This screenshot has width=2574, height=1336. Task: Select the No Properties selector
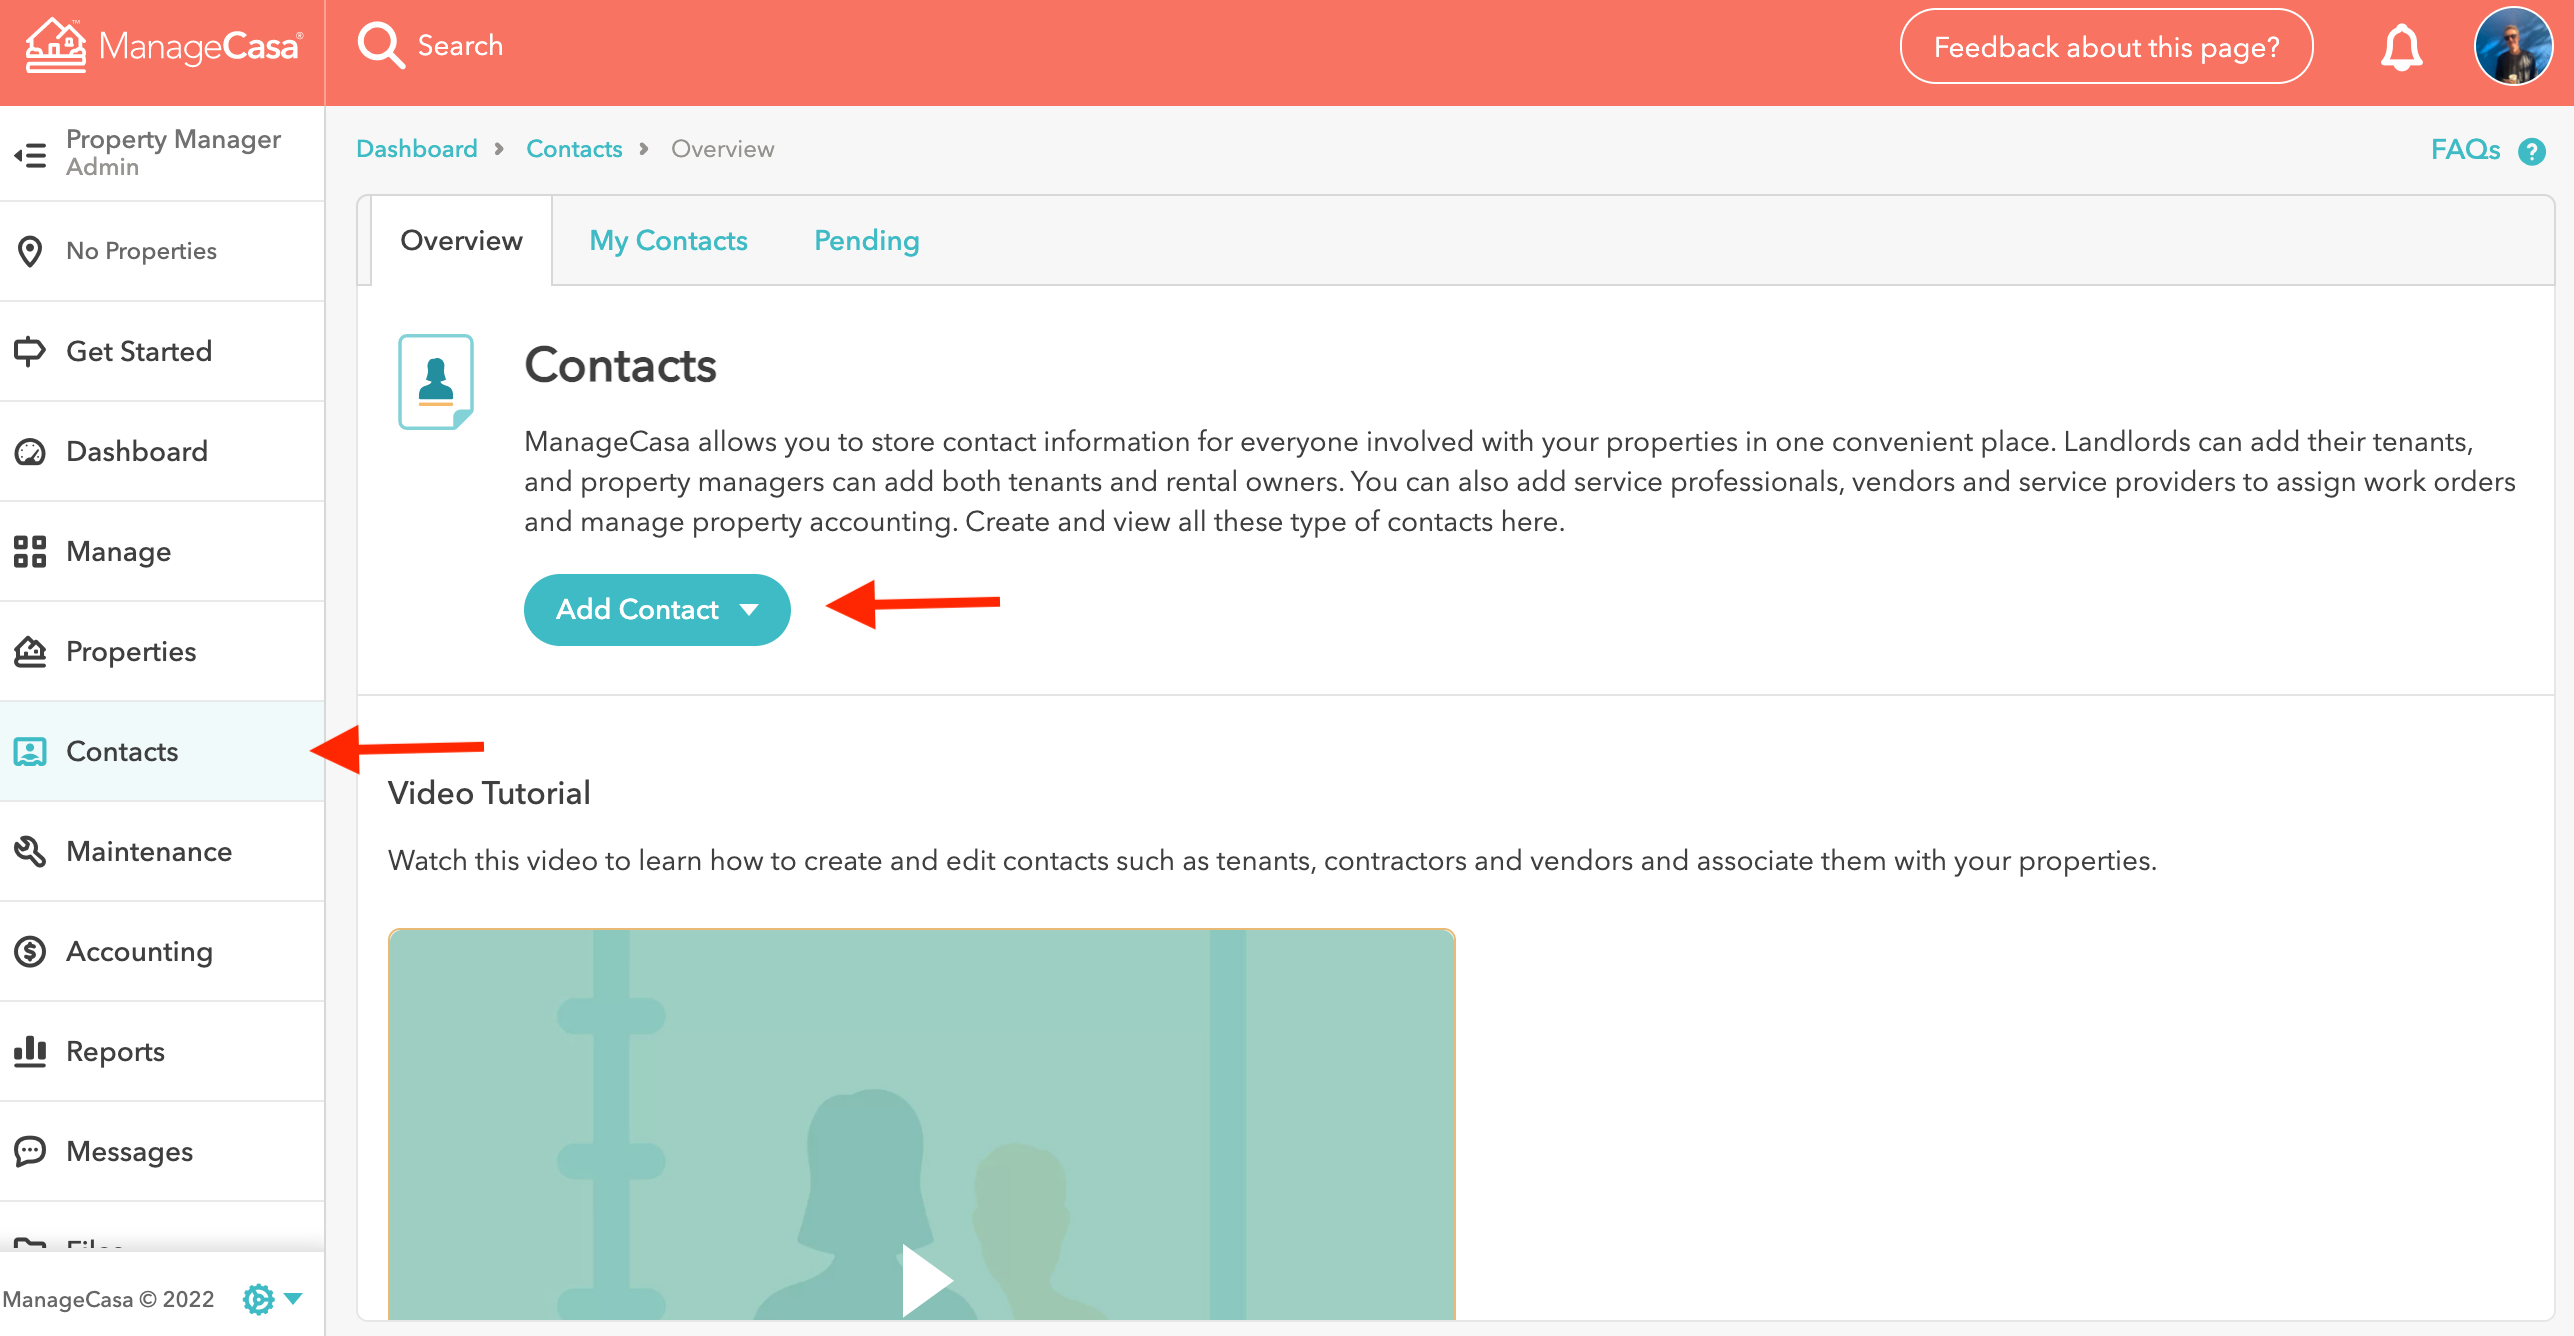point(162,251)
